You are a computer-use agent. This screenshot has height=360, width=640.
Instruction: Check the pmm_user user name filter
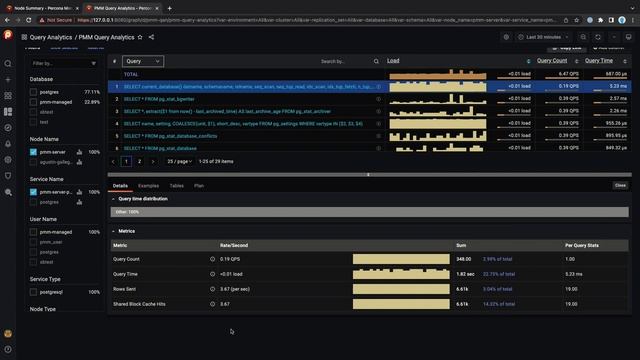point(33,242)
